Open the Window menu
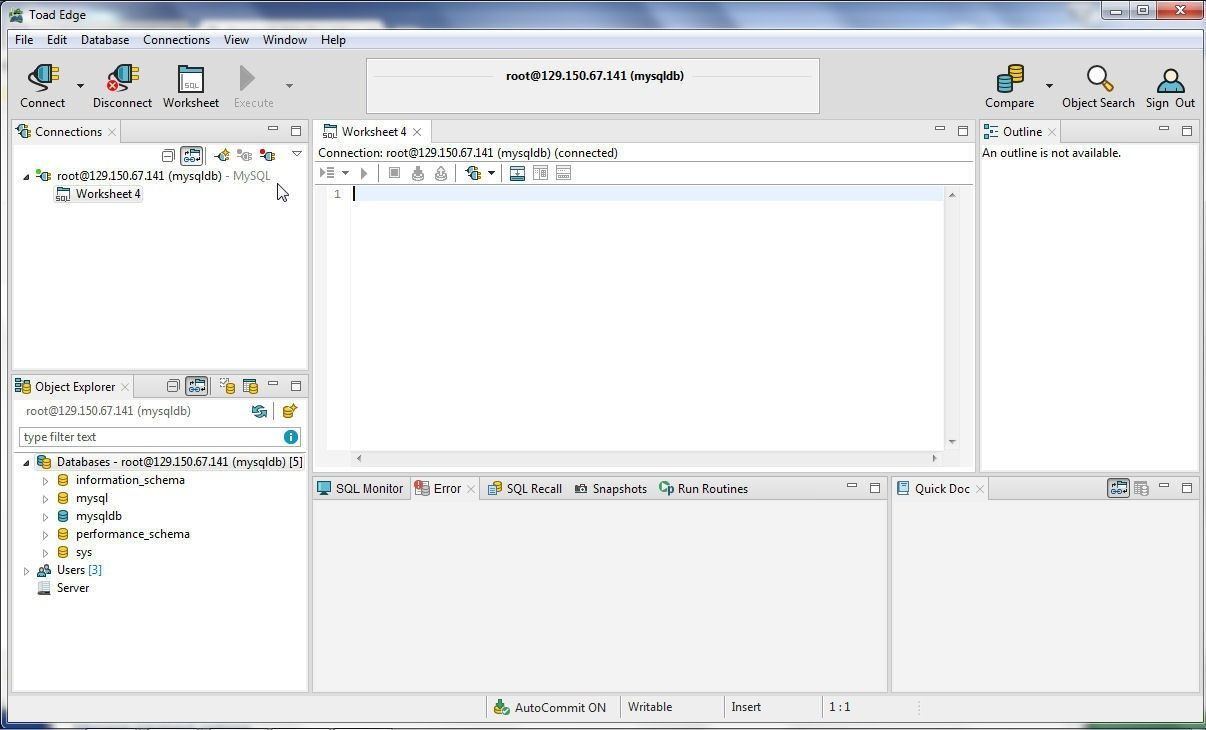 (x=285, y=40)
